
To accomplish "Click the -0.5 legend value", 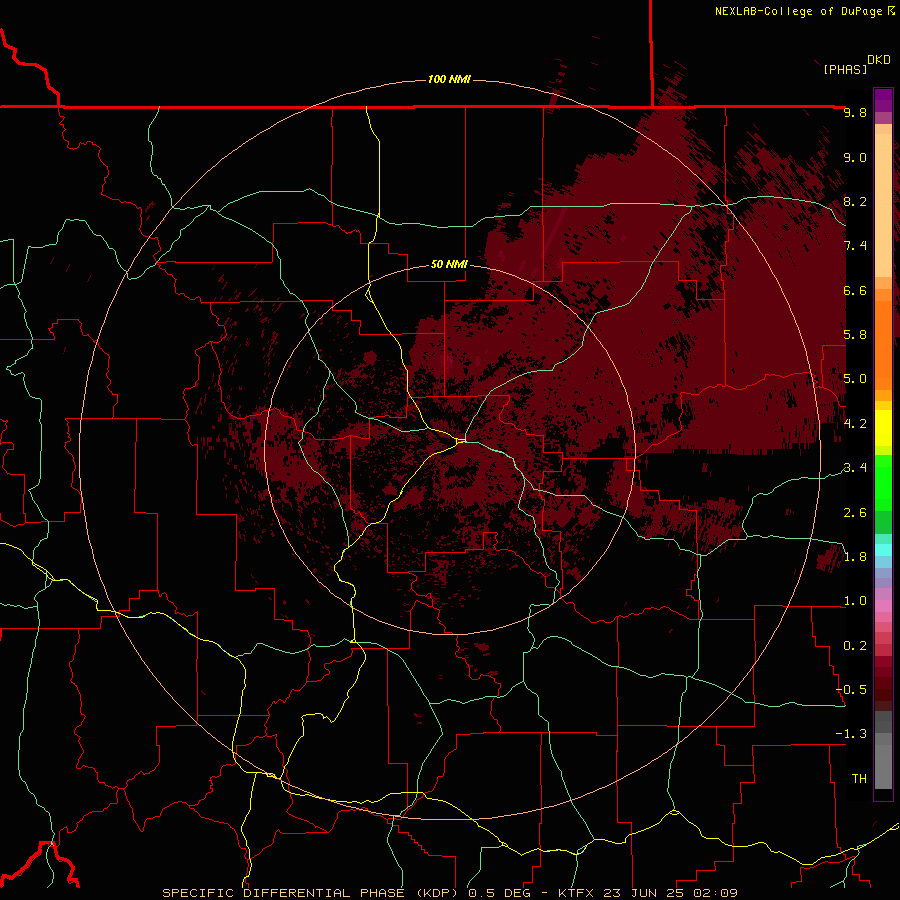I will coord(851,690).
